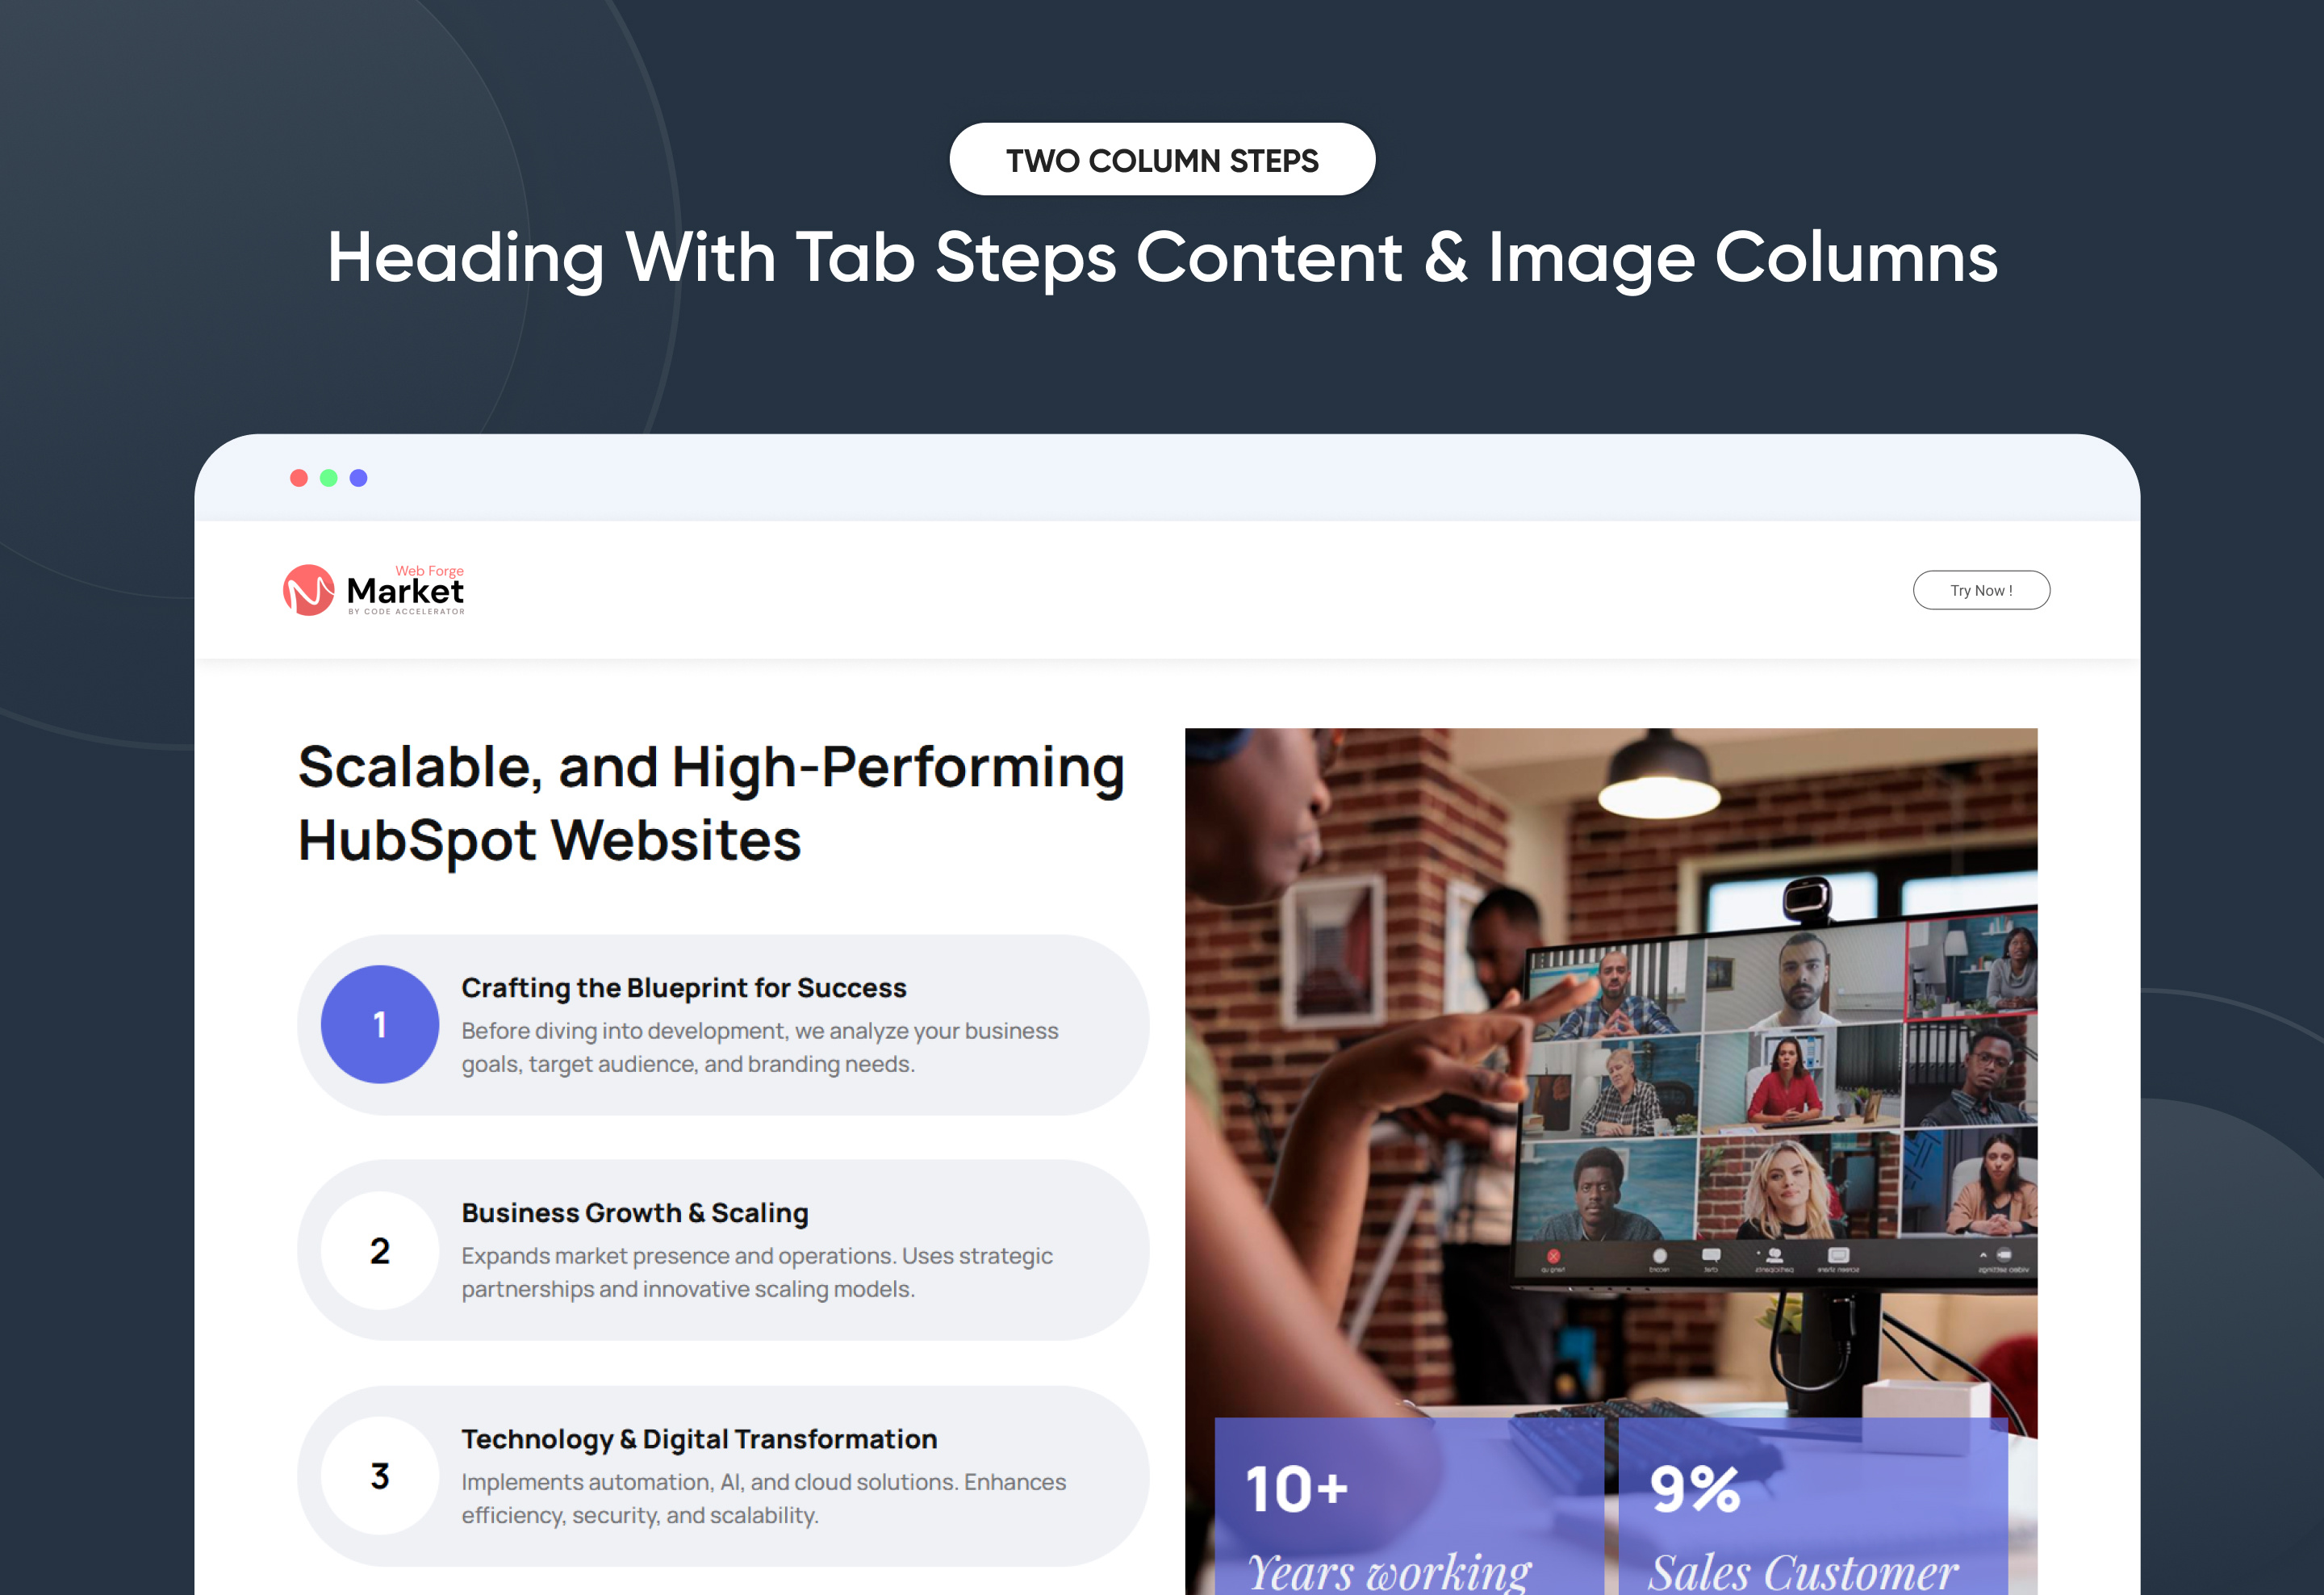Expand the third step description
Viewport: 2324px width, 1595px height.
(x=724, y=1478)
